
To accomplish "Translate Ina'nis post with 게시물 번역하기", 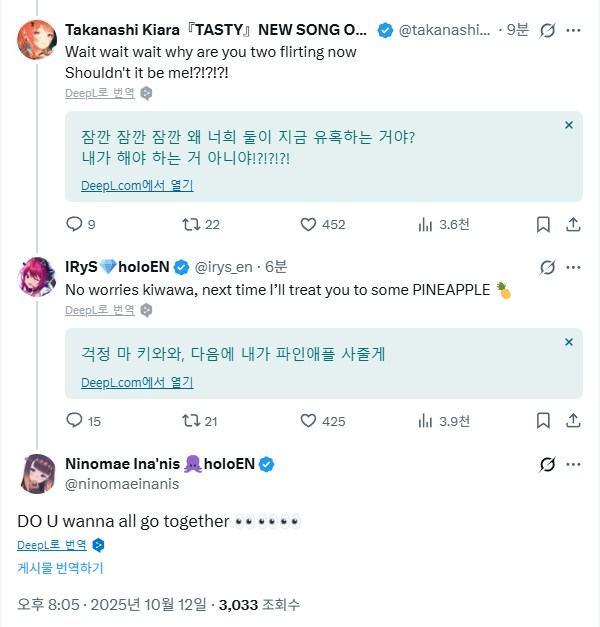I will tap(60, 568).
